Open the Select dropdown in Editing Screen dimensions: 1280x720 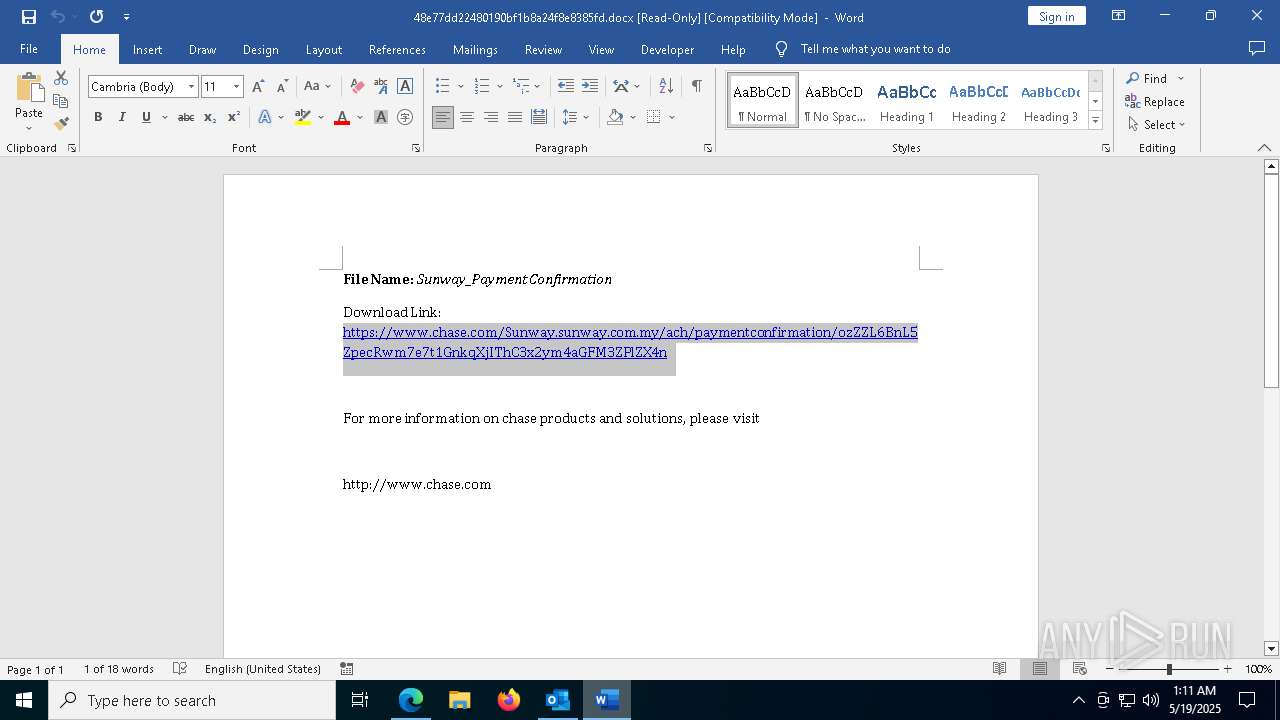click(1155, 125)
